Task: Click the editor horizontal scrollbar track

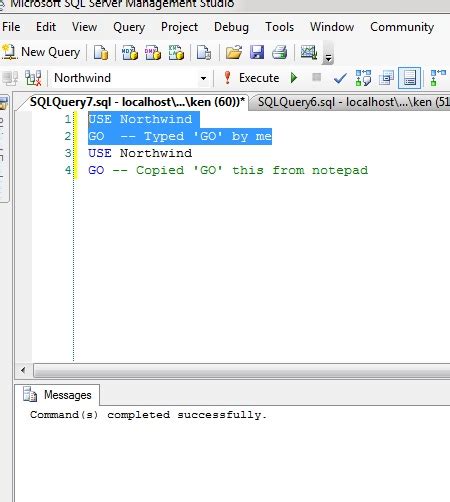Action: pyautogui.click(x=242, y=370)
